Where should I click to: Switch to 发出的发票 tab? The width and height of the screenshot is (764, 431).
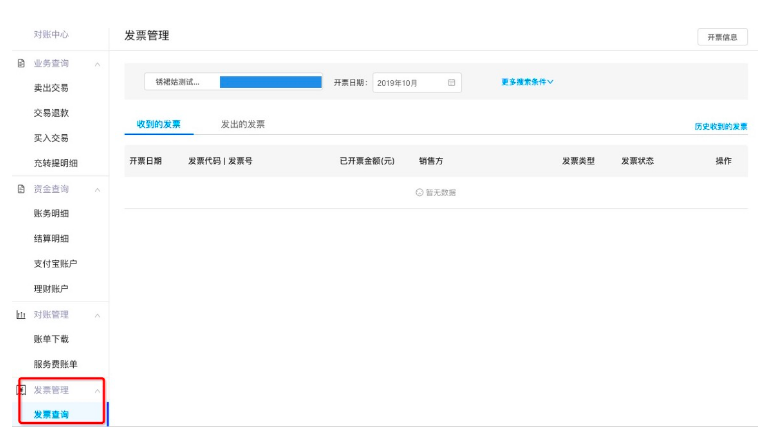click(x=243, y=124)
